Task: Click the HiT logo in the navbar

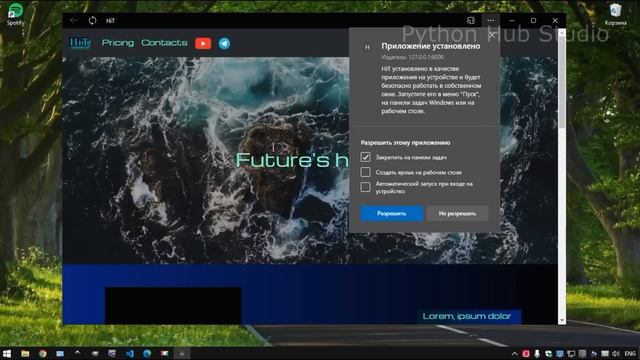Action: tap(80, 42)
